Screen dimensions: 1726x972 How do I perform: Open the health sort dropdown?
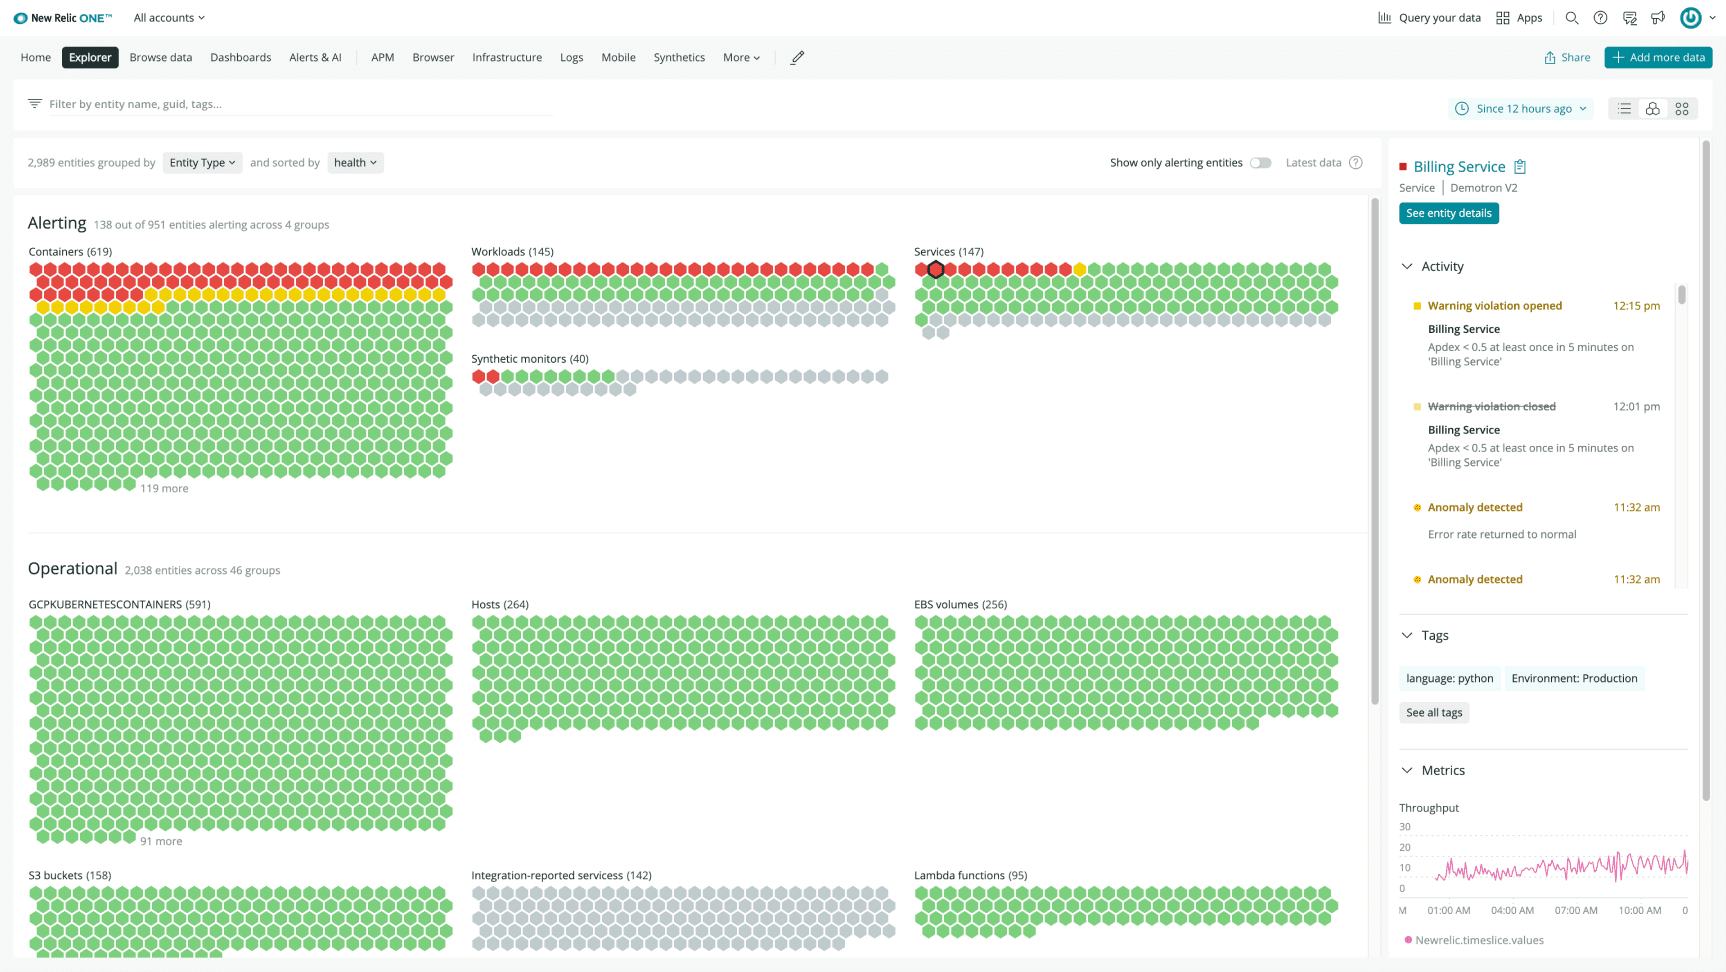coord(355,162)
